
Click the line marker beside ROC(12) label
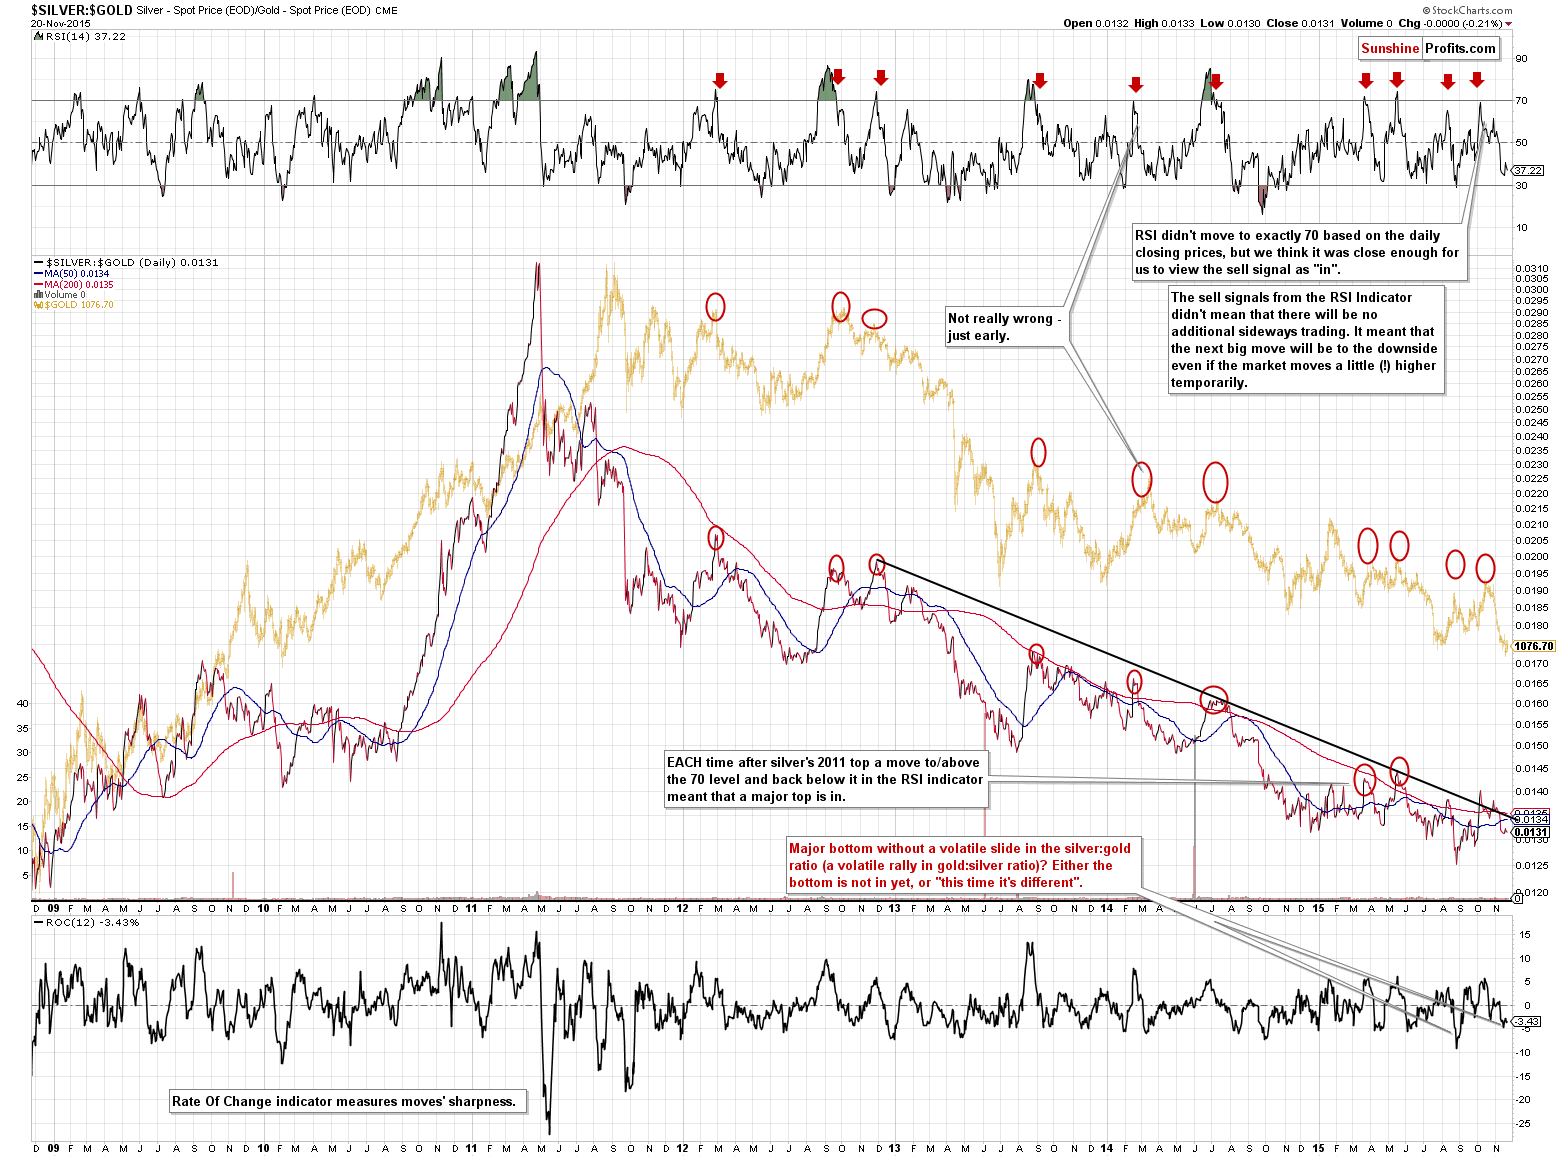pyautogui.click(x=38, y=923)
